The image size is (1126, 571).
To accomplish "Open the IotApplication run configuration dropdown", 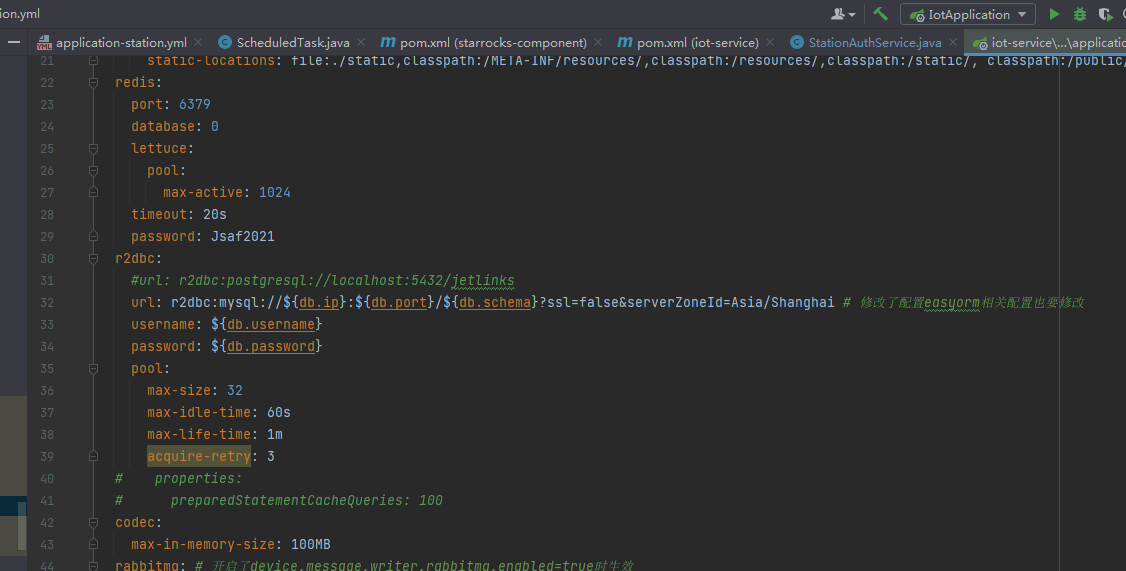I will pos(967,14).
